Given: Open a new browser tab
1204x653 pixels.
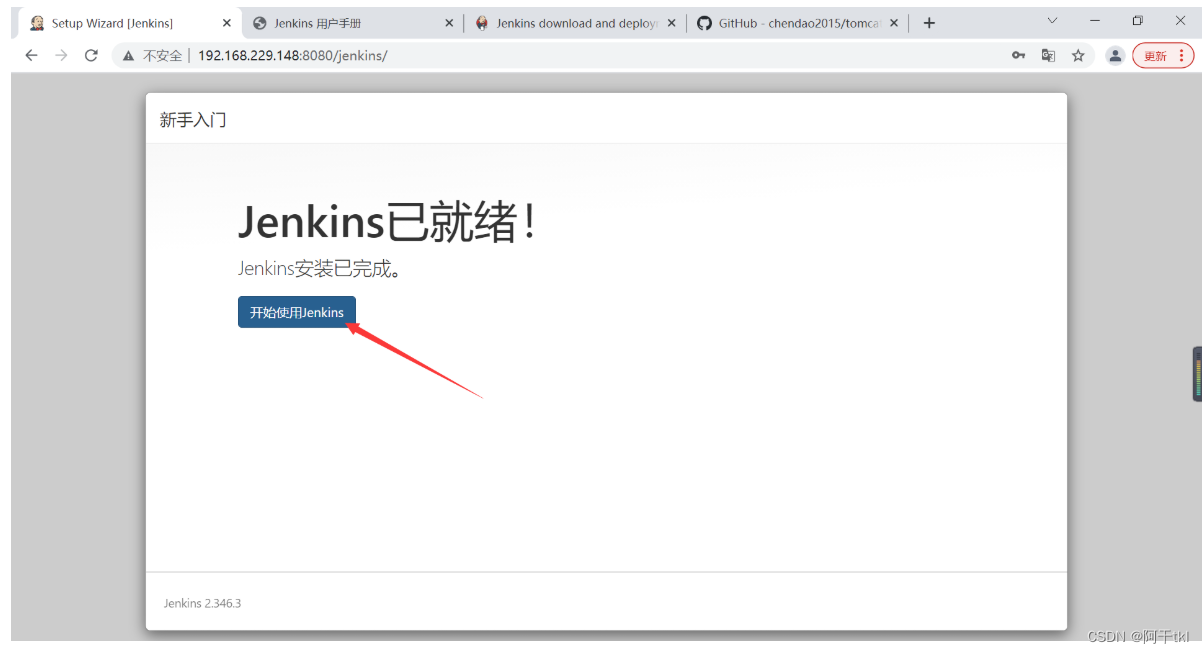Looking at the screenshot, I should click(x=929, y=23).
